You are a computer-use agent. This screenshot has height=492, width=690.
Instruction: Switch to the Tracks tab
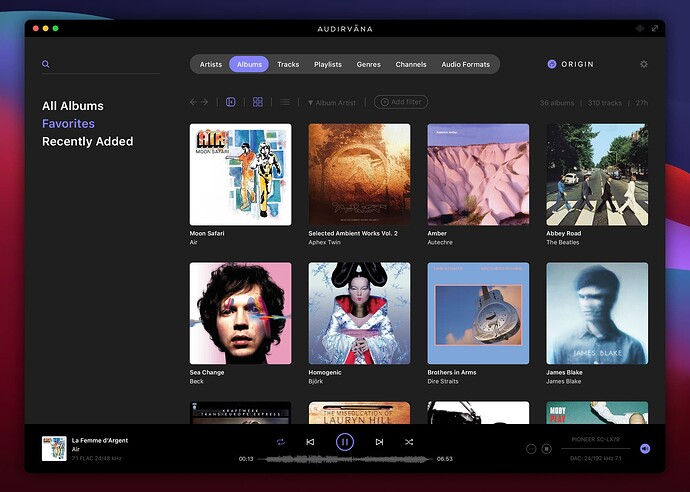click(x=288, y=64)
